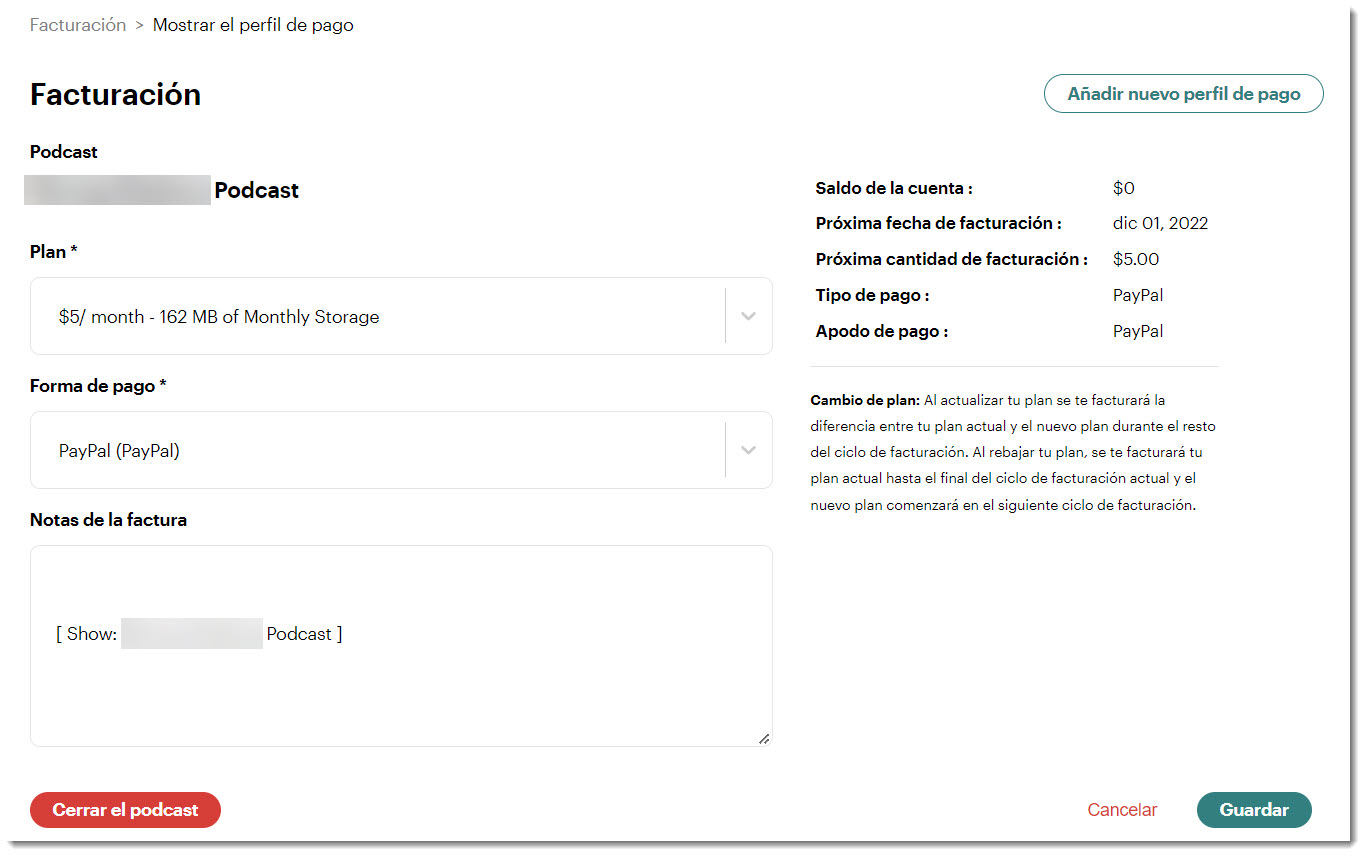Click 'Próxima cantidad de facturación' label
1365x856 pixels.
click(952, 259)
